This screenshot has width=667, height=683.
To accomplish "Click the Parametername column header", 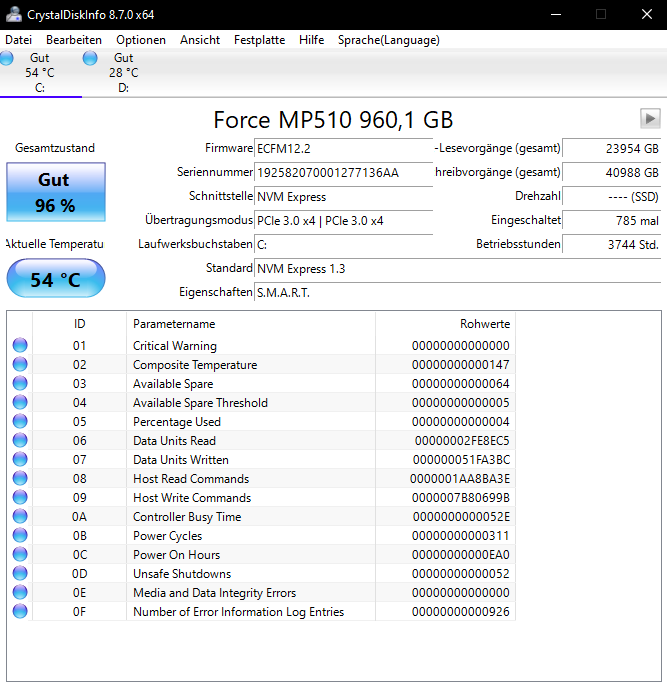I will pos(251,324).
